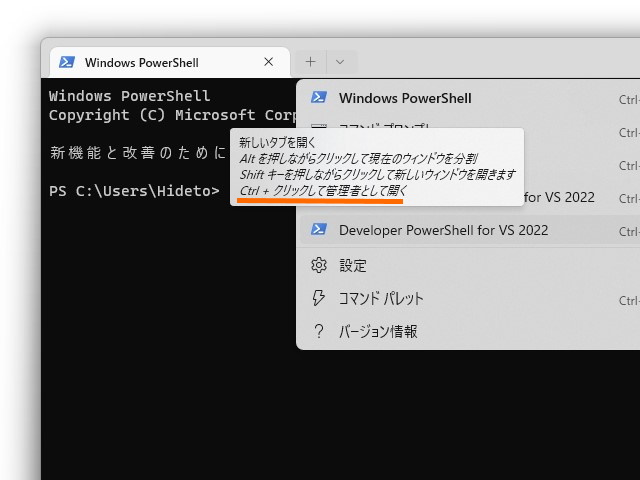
Task: Click the PS C:\Users\Hideto> prompt line
Action: point(134,191)
